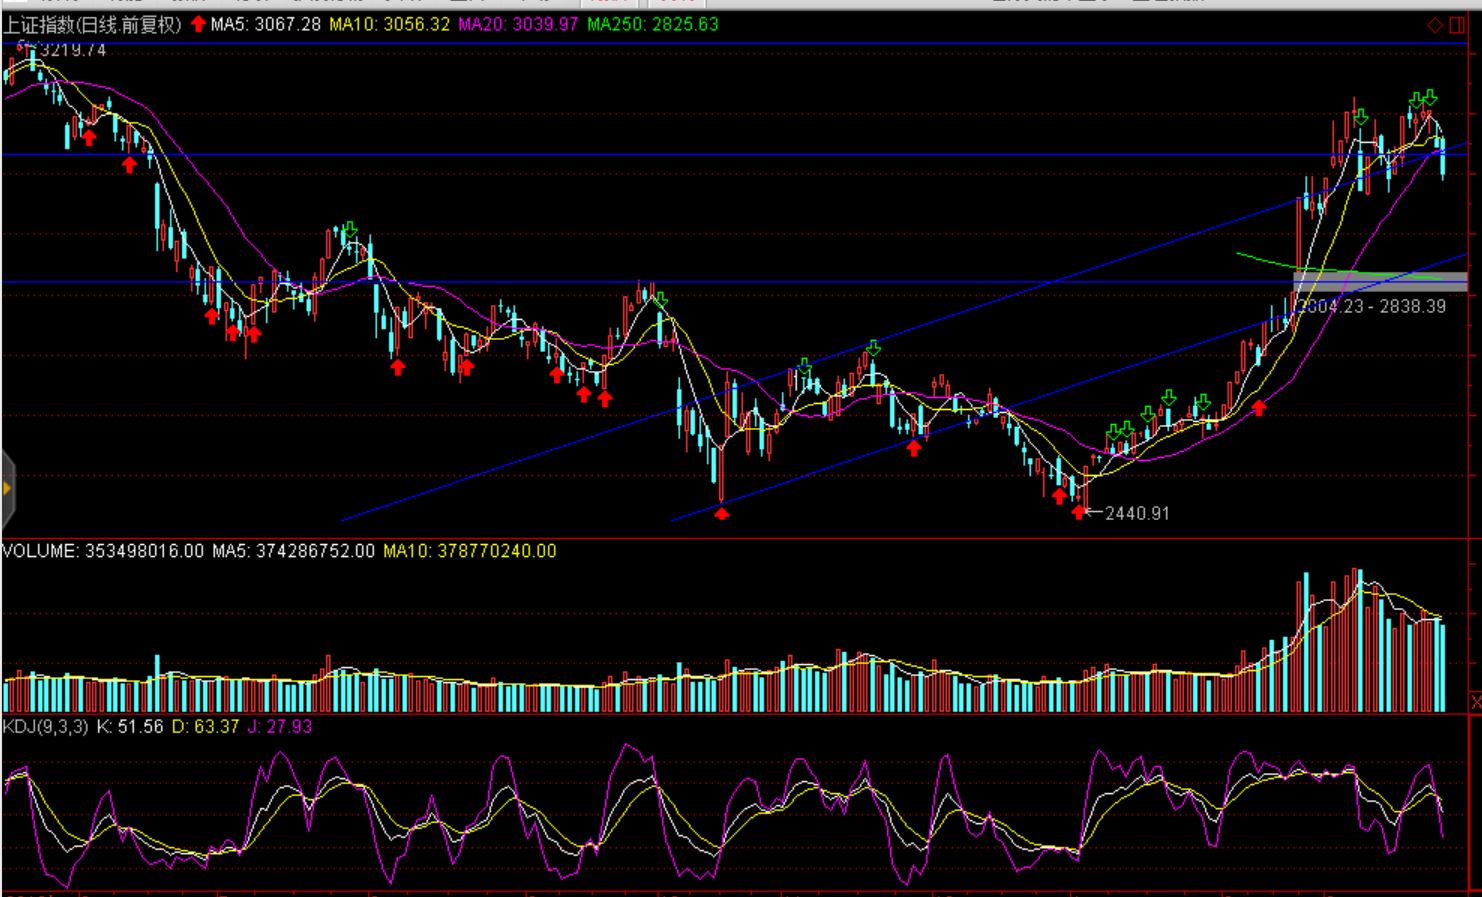
Task: Select the MA5 indicator label
Action: click(x=265, y=25)
